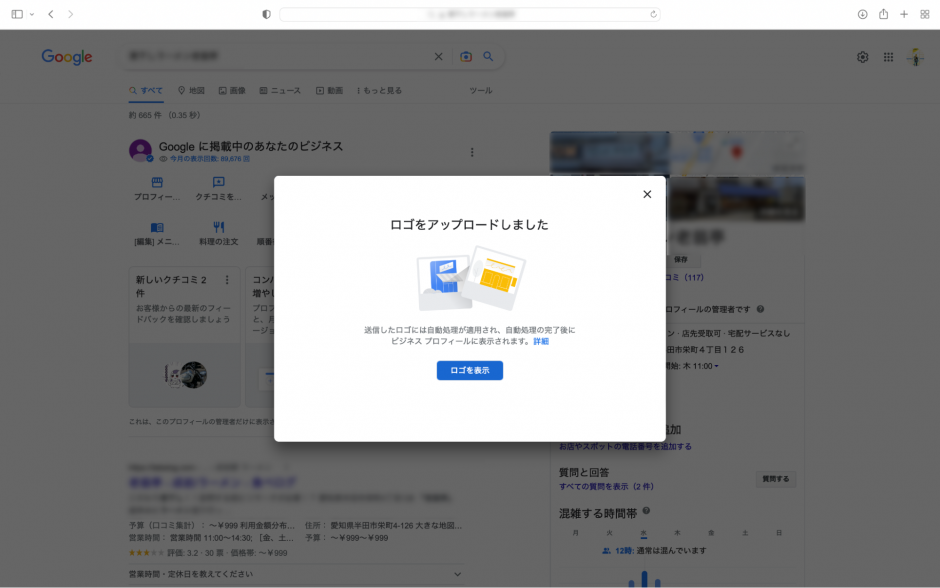Screen dimensions: 940x588
Task: Search by image with Google Lens camera icon
Action: [464, 57]
